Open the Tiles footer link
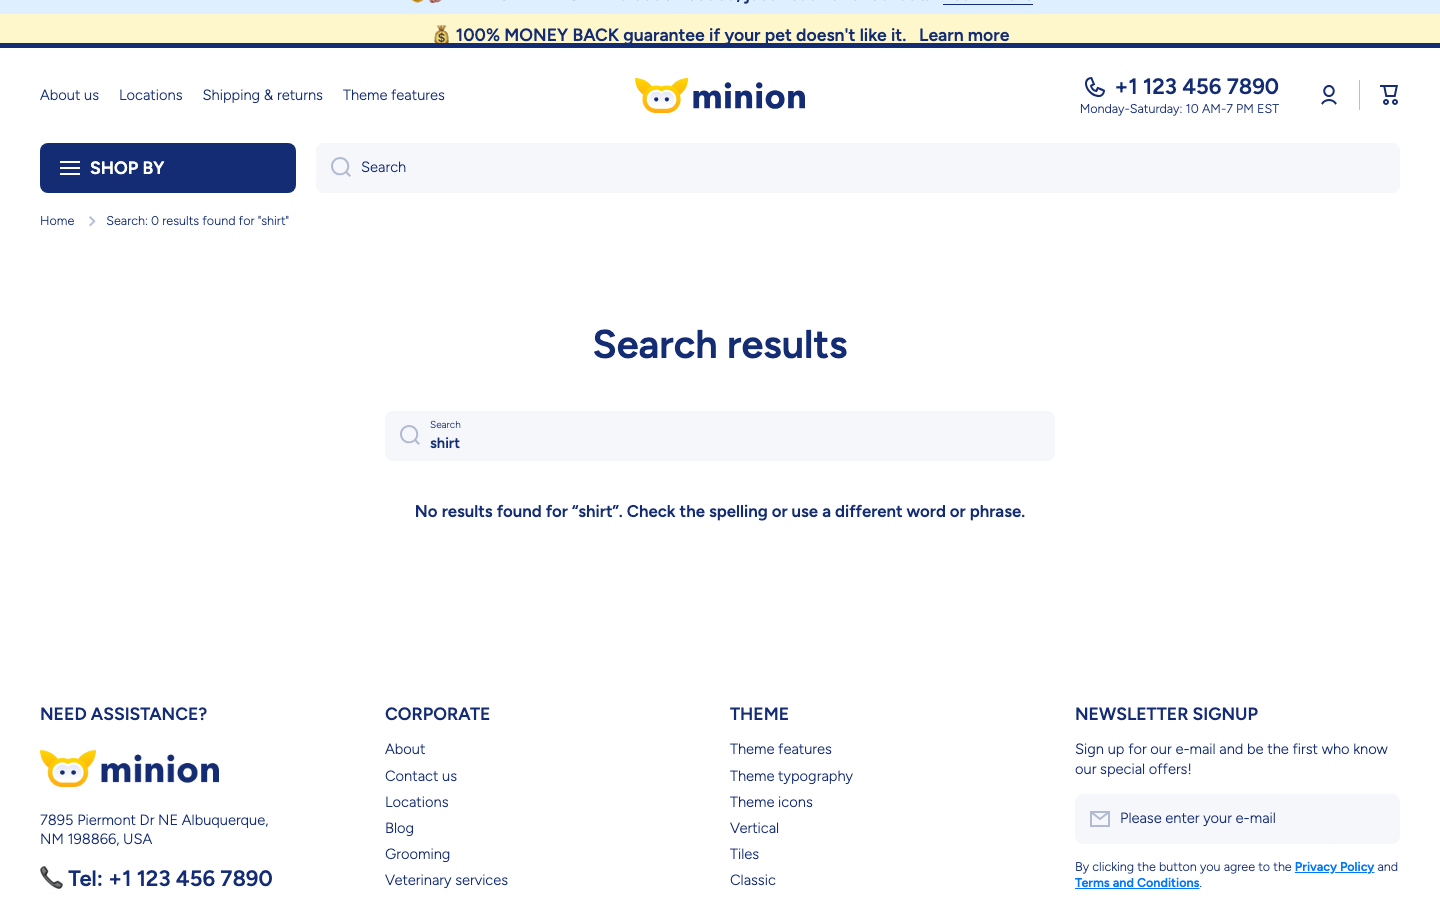Viewport: 1440px width, 900px height. pos(744,854)
